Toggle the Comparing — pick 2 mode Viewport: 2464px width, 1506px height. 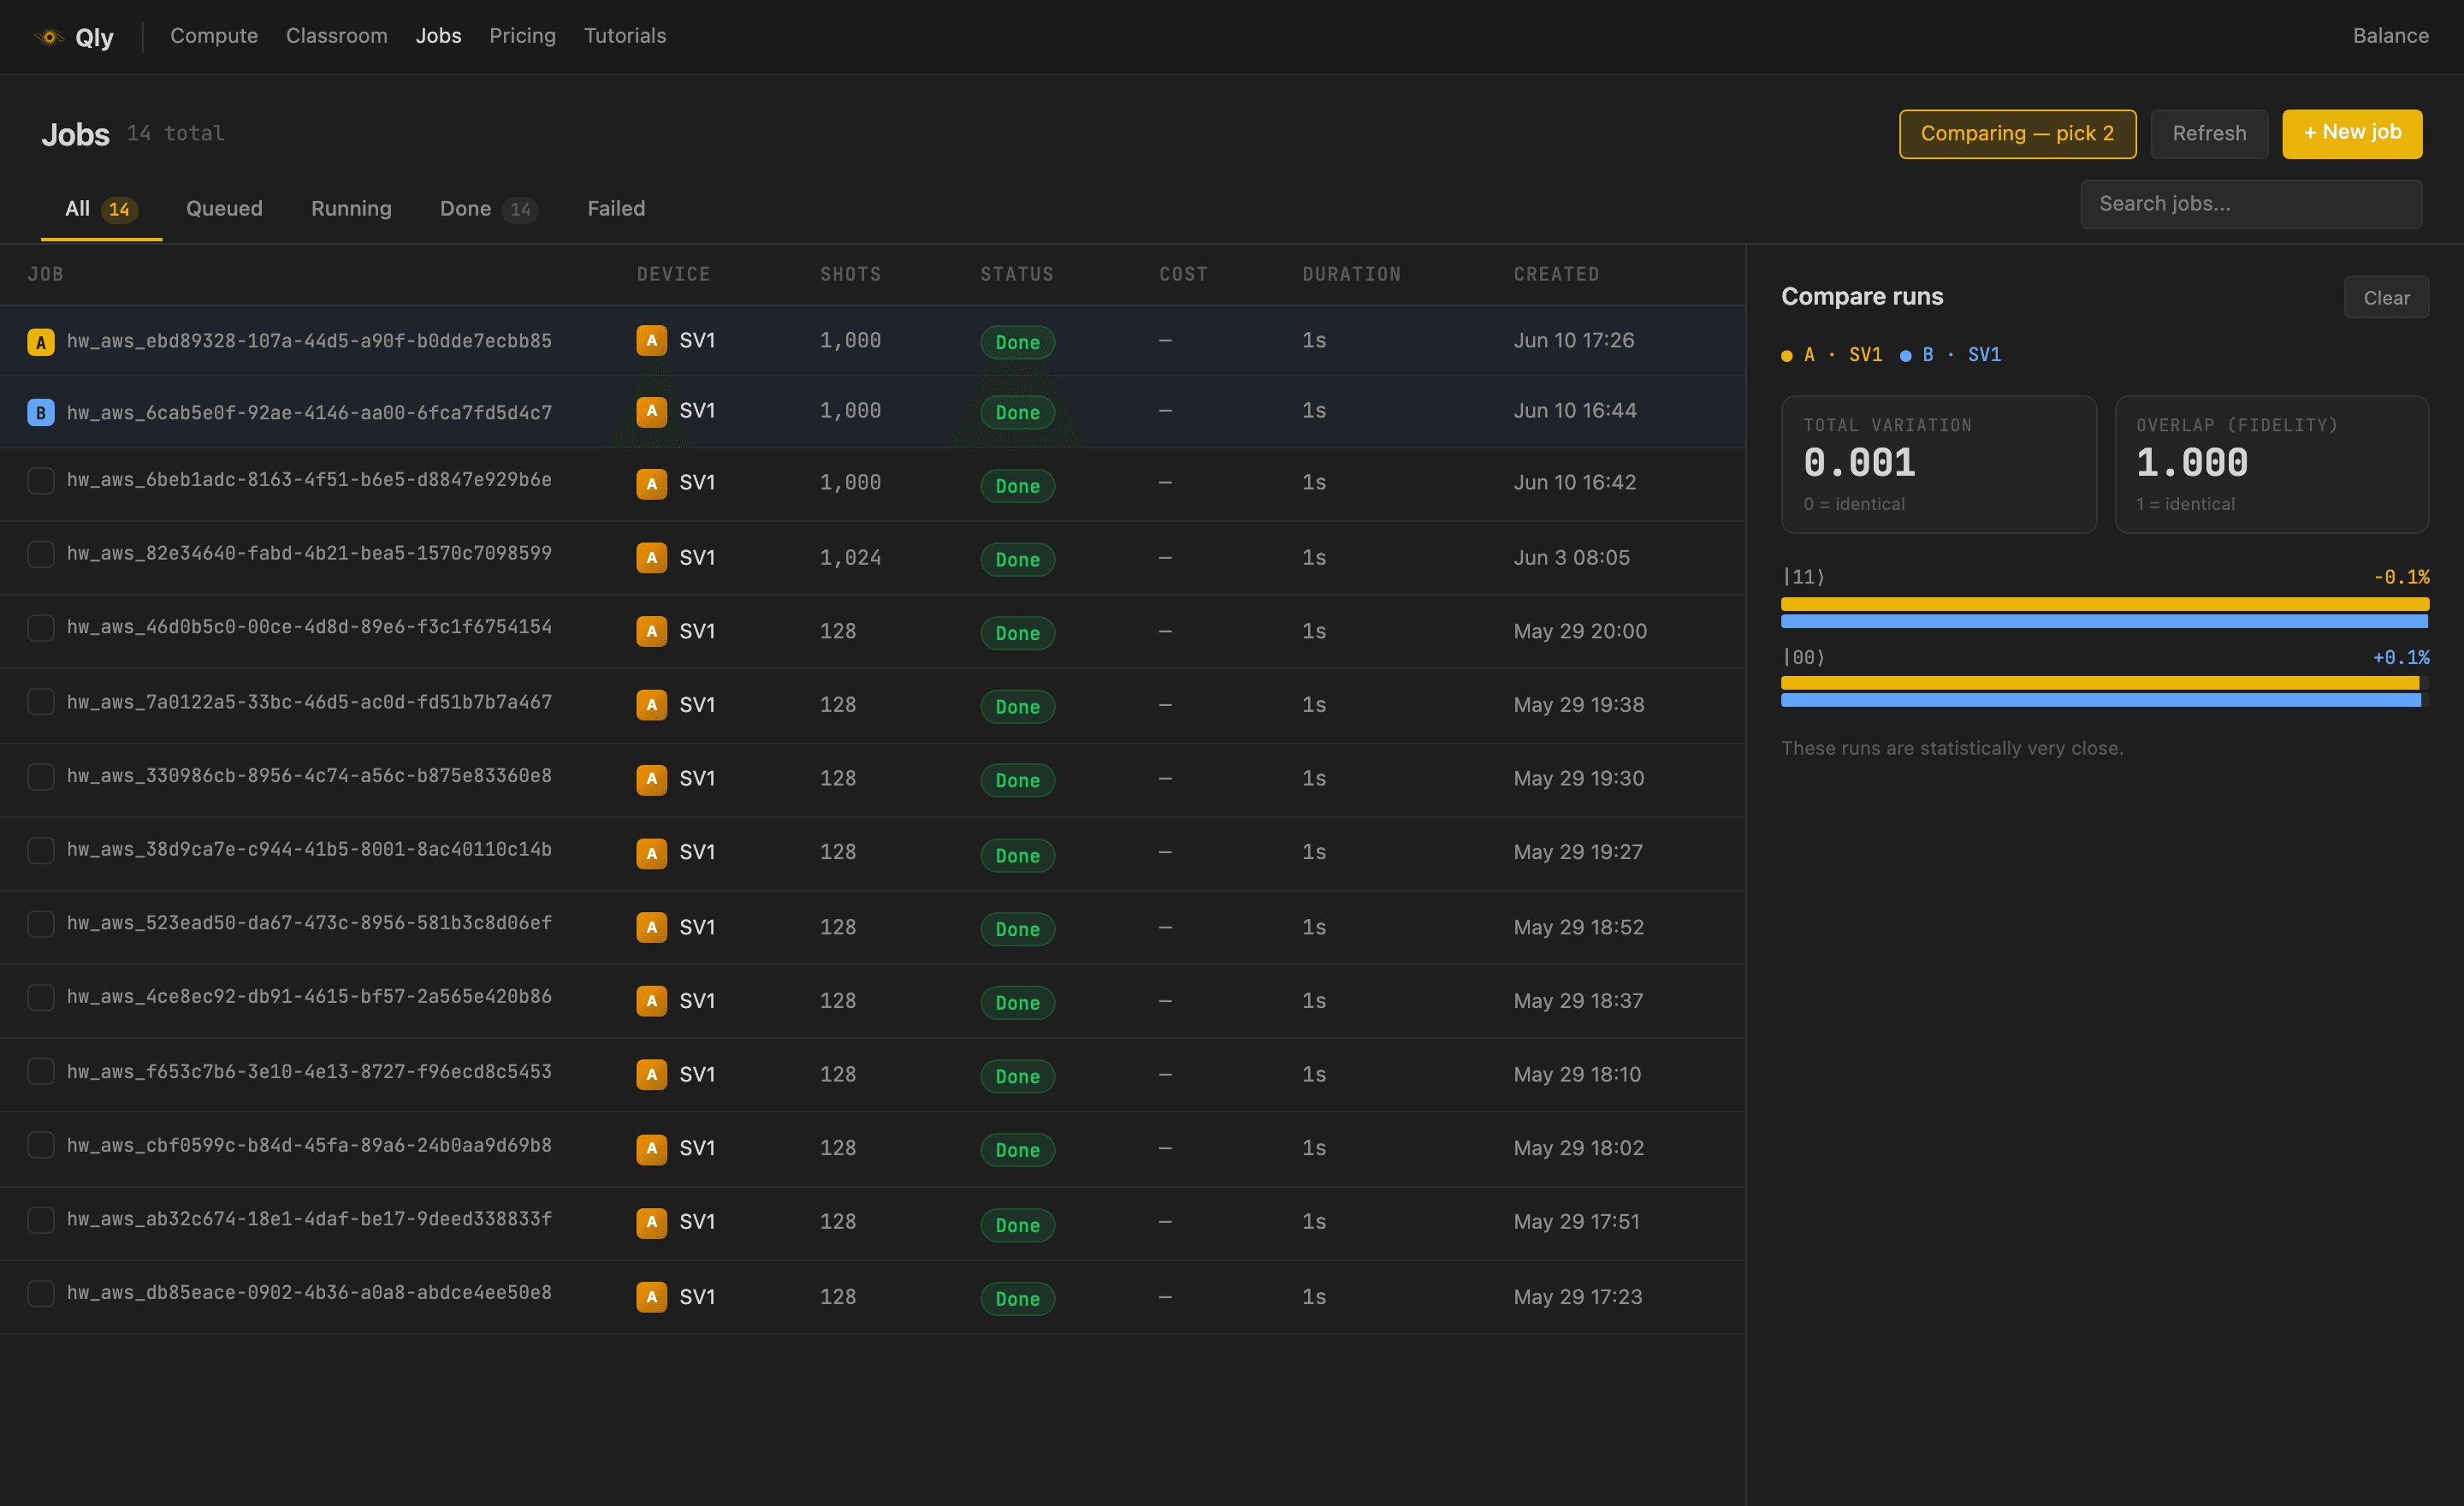pos(2017,134)
